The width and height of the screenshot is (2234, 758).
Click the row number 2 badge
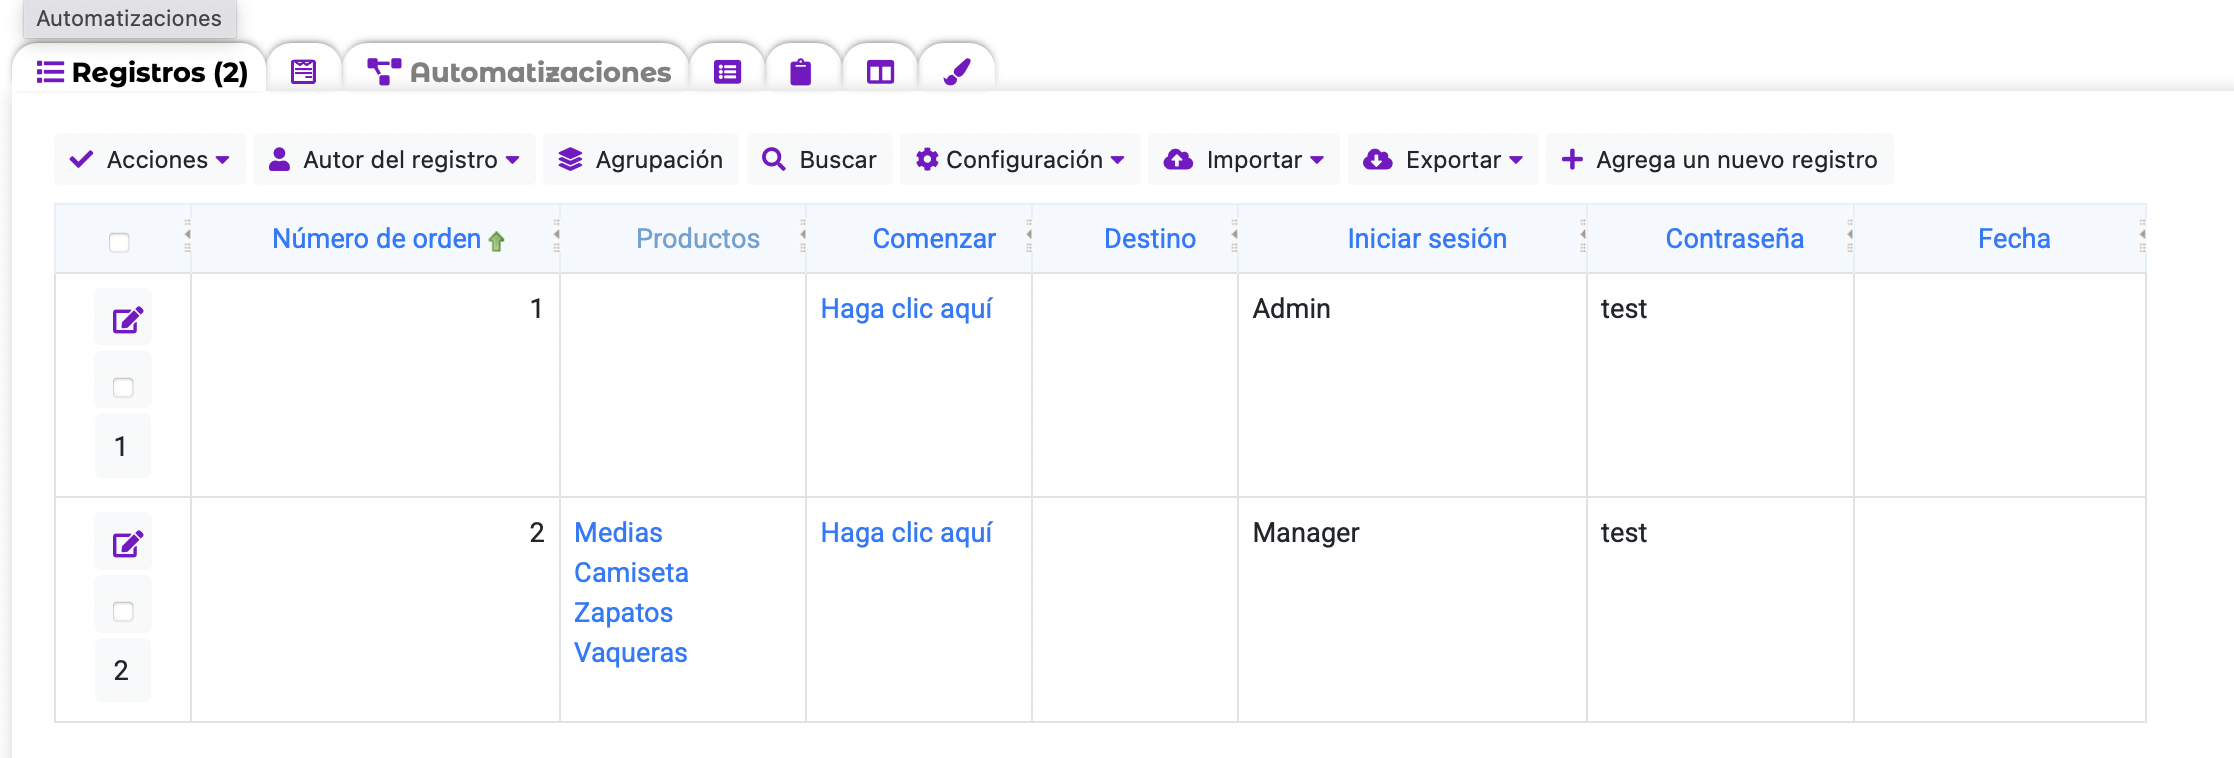point(121,670)
